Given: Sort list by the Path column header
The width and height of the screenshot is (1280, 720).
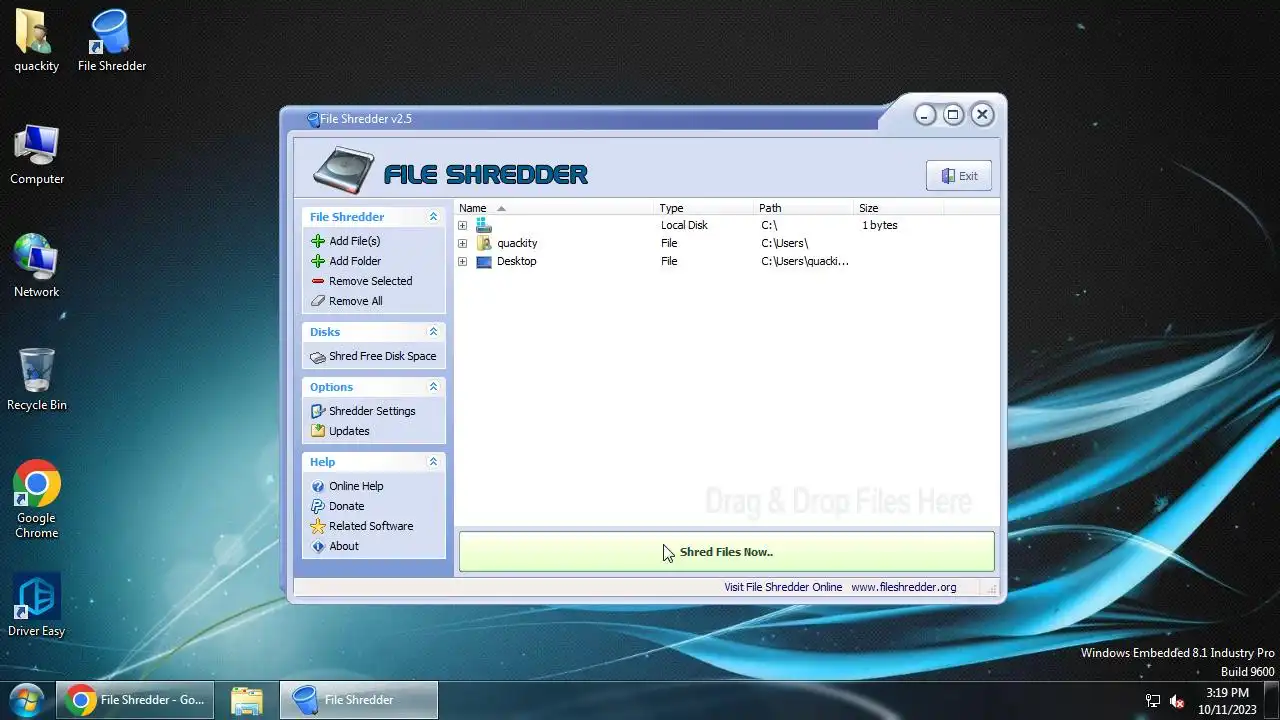Looking at the screenshot, I should pyautogui.click(x=805, y=208).
